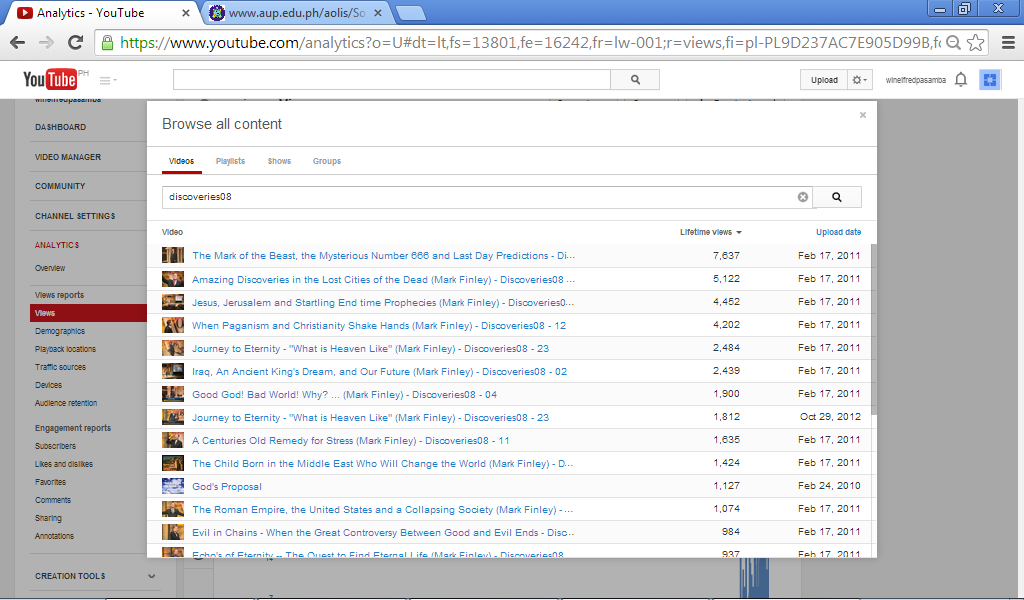Switch to the www.aup.edu.ph browser tab

point(296,13)
